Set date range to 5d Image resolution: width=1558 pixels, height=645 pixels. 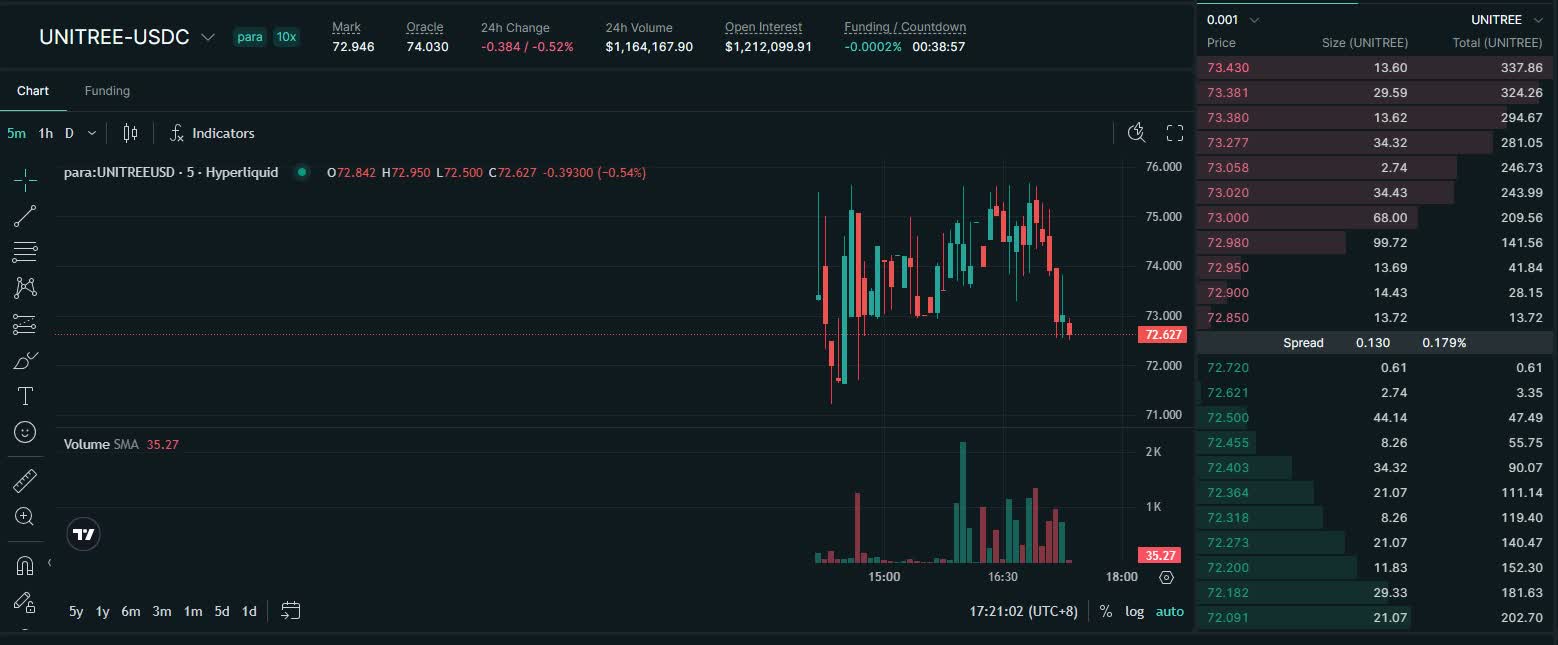pyautogui.click(x=222, y=611)
